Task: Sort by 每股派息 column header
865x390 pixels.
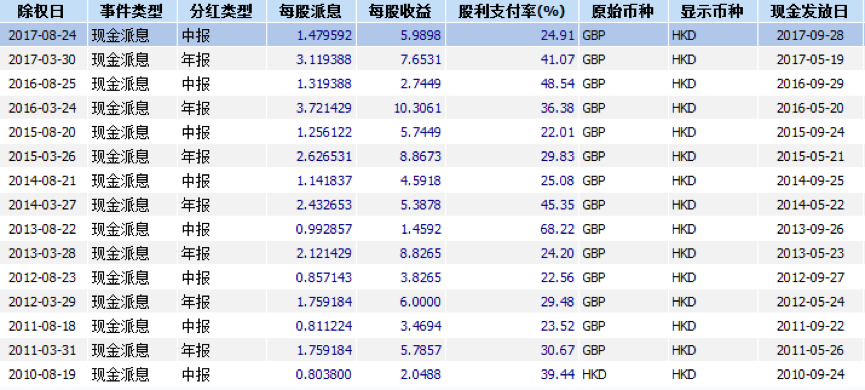Action: pos(311,11)
